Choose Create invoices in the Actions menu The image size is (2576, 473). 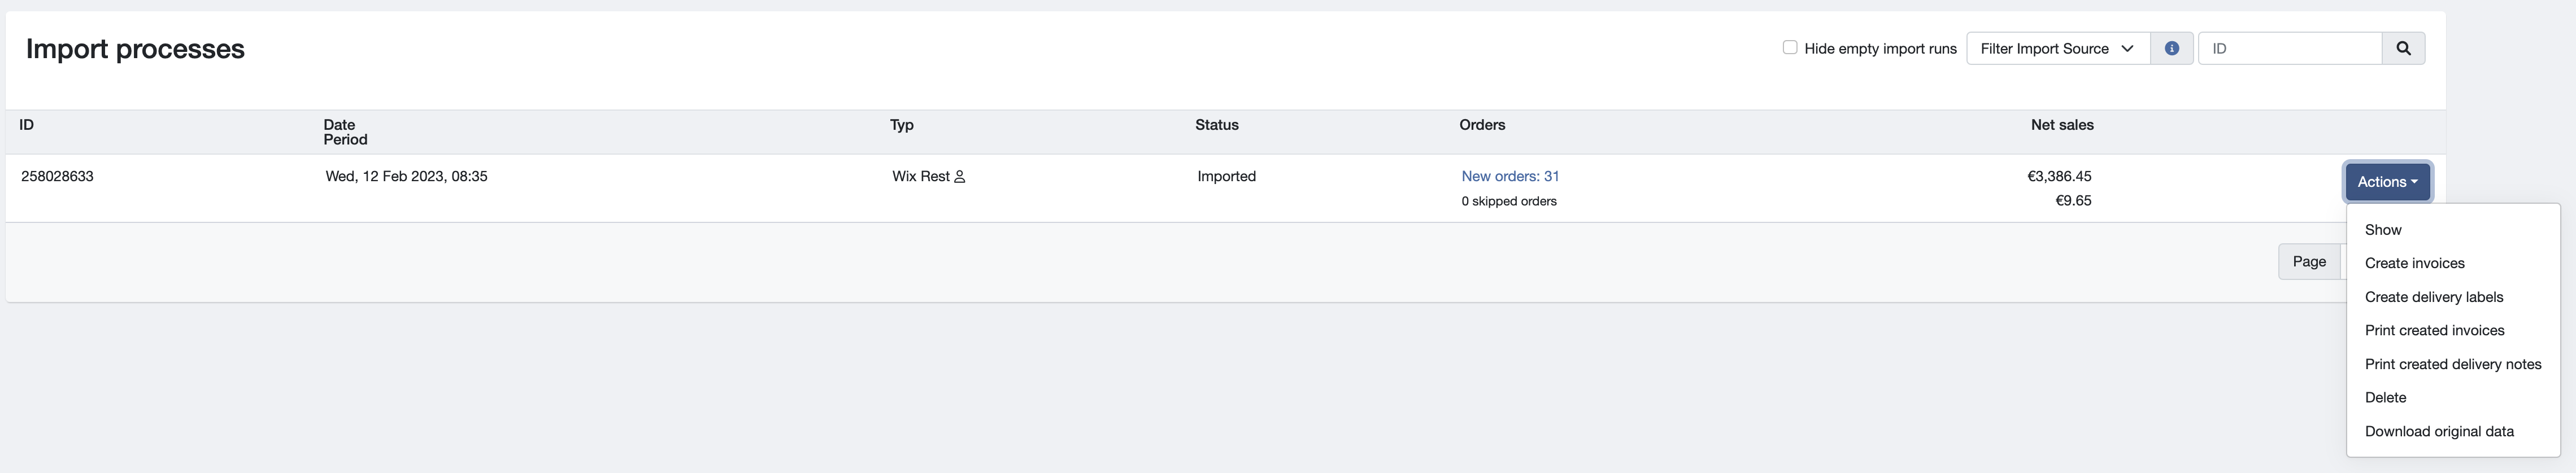[2414, 263]
